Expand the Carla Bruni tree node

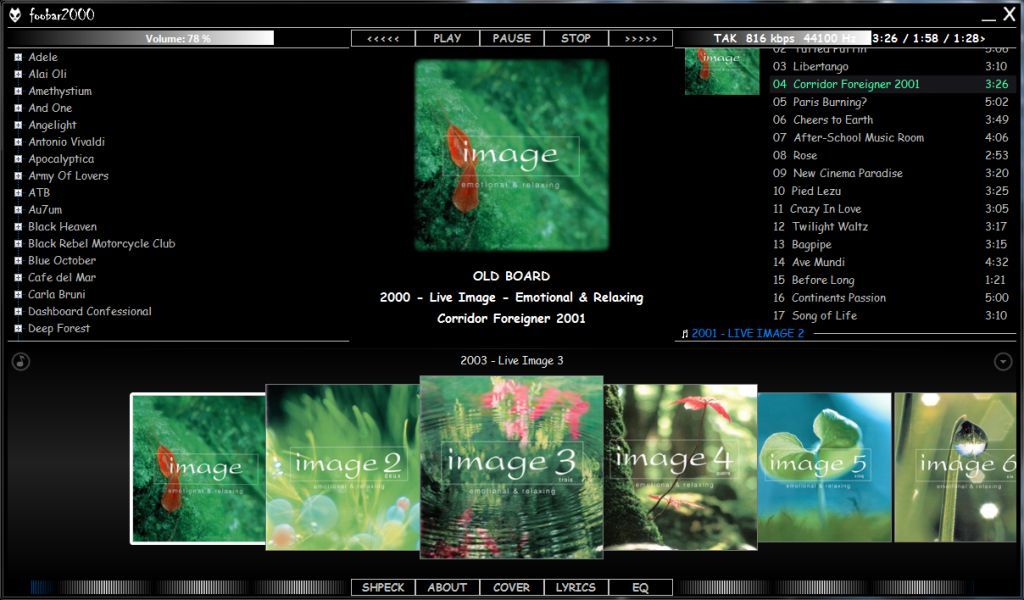pos(18,295)
